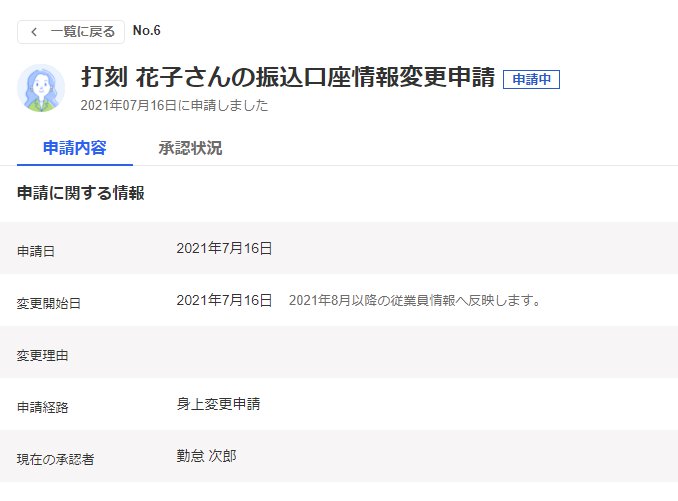This screenshot has height=501, width=678.
Task: Click the note 2021年8月以降の従業員情報へ反映します。
Action: pyautogui.click(x=415, y=300)
